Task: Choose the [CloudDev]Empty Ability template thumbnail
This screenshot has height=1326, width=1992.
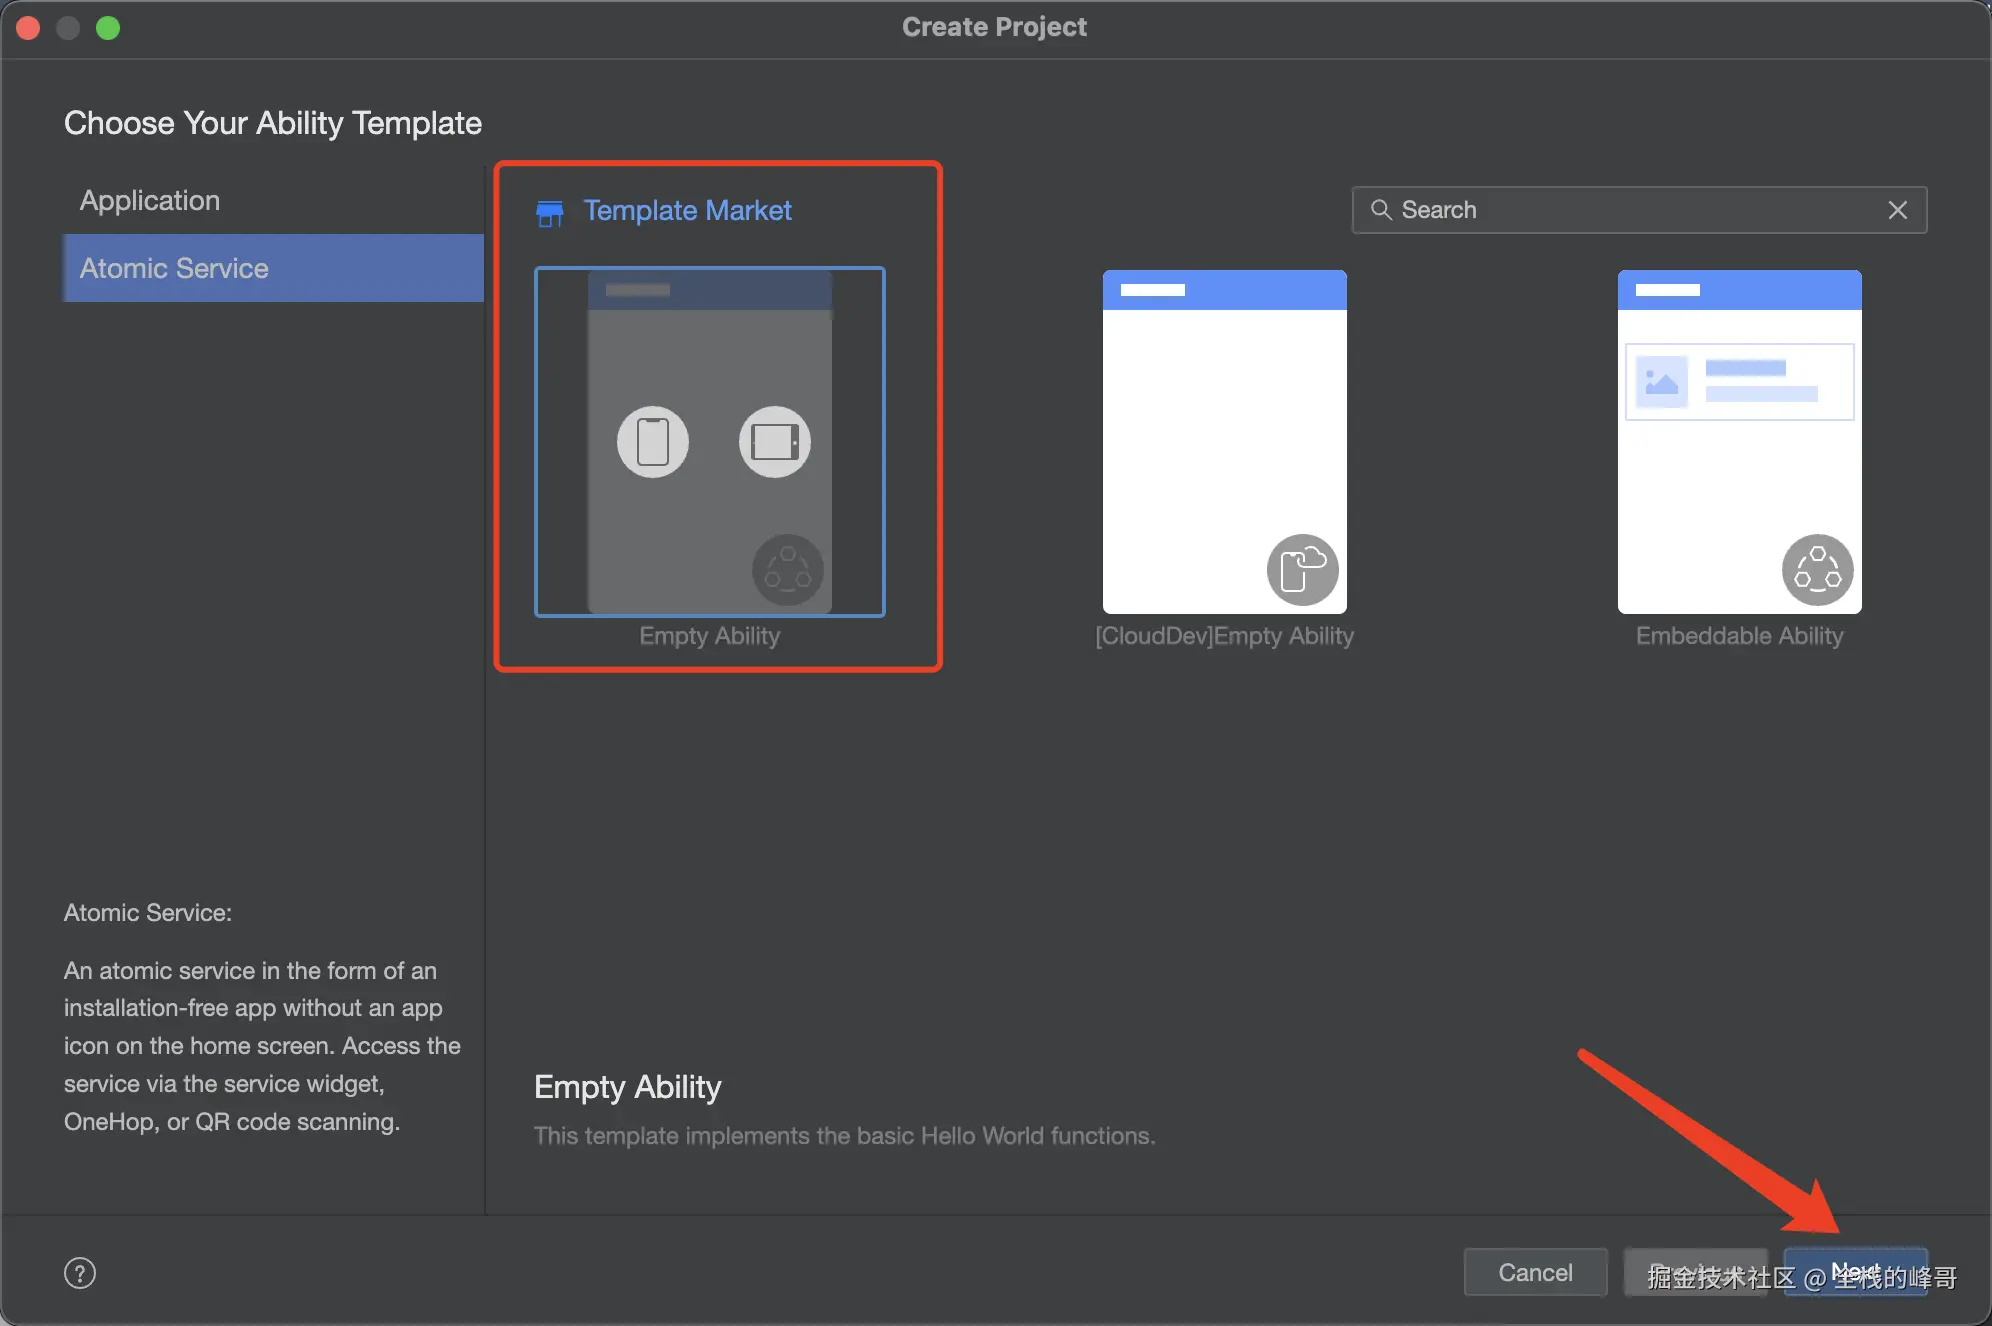Action: pos(1224,441)
